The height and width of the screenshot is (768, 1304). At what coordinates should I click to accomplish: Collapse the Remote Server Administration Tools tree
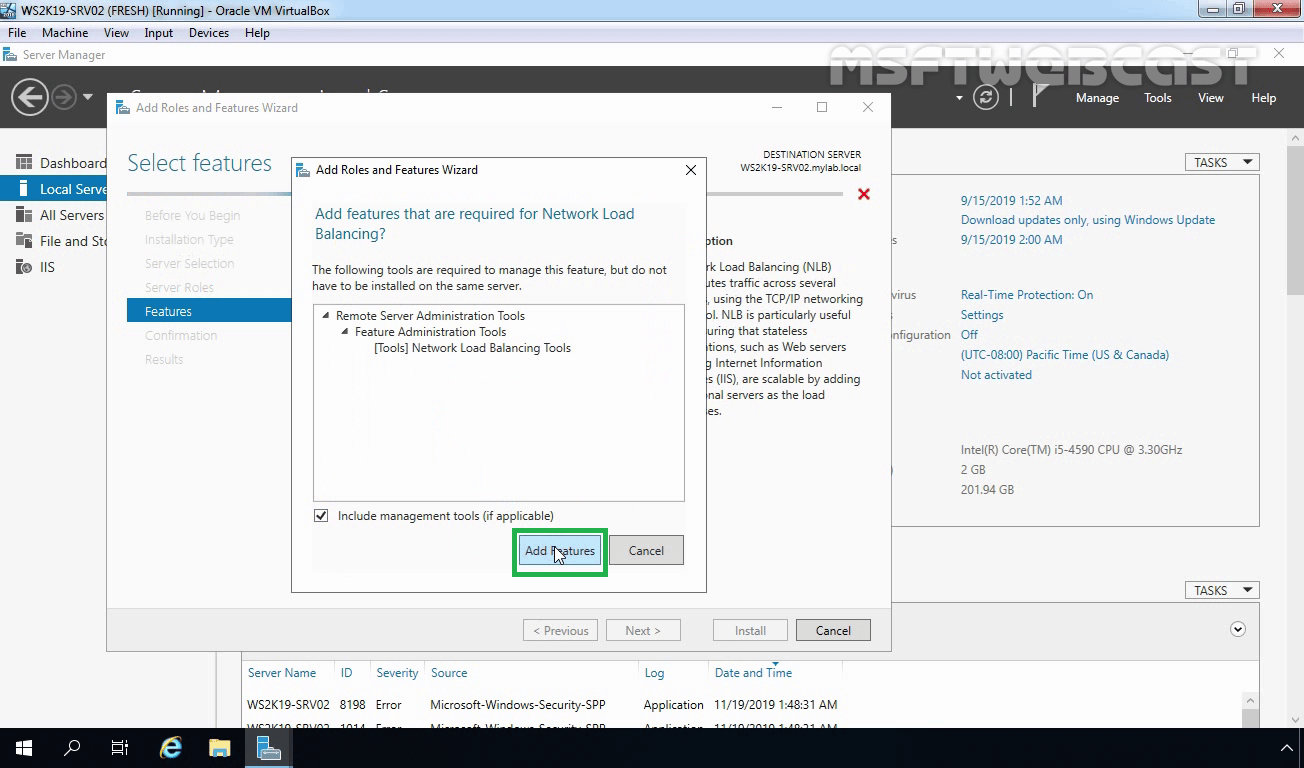point(325,315)
